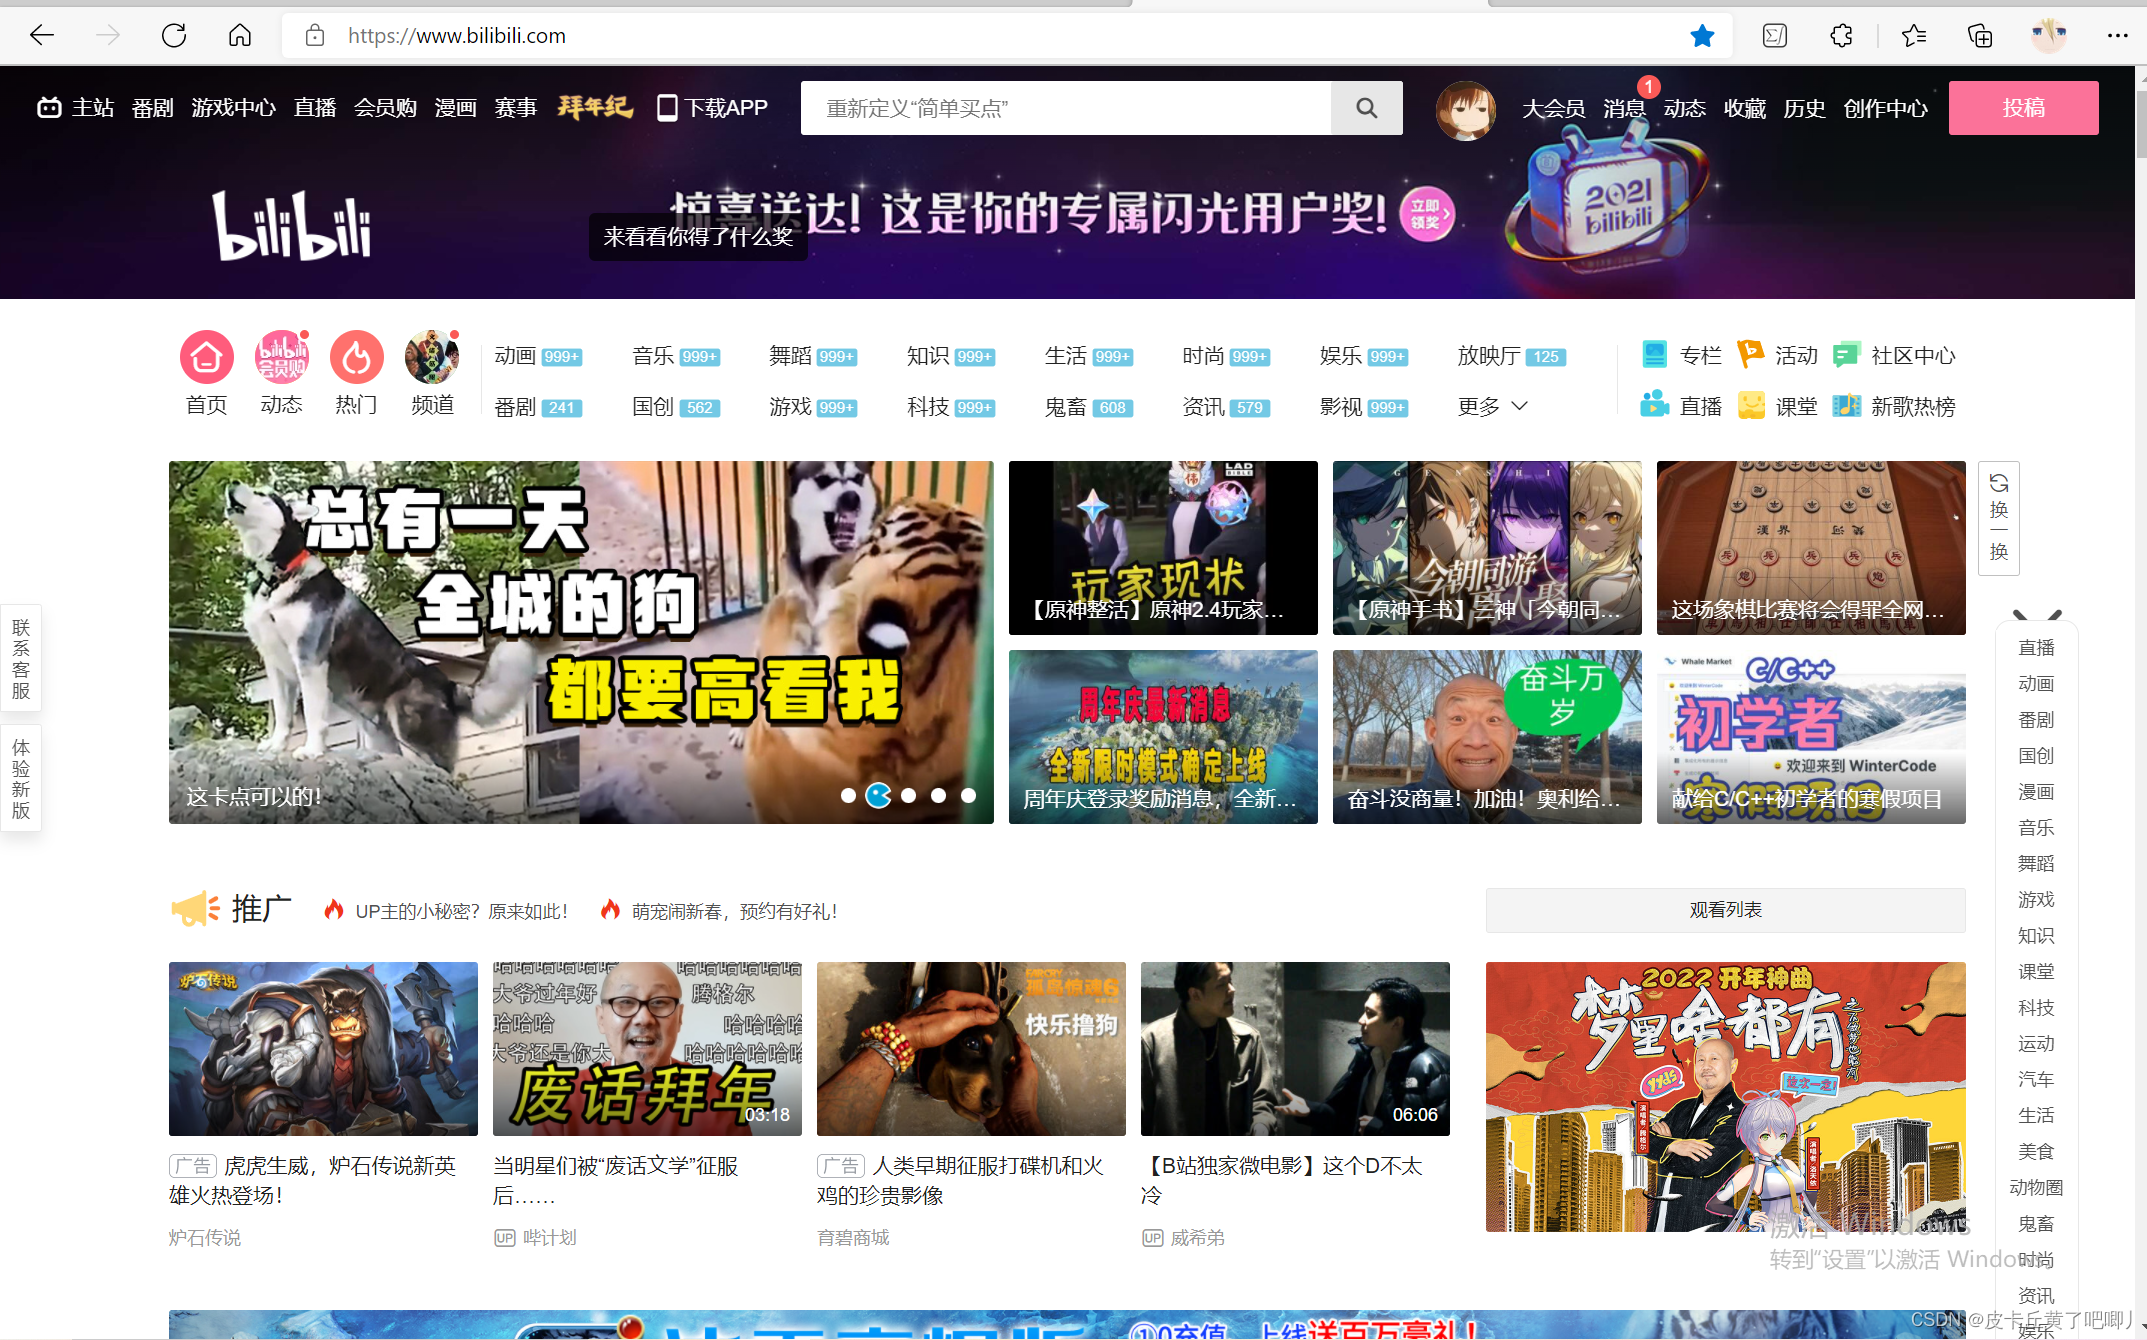
Task: Open the 社区中心 link
Action: click(1894, 355)
